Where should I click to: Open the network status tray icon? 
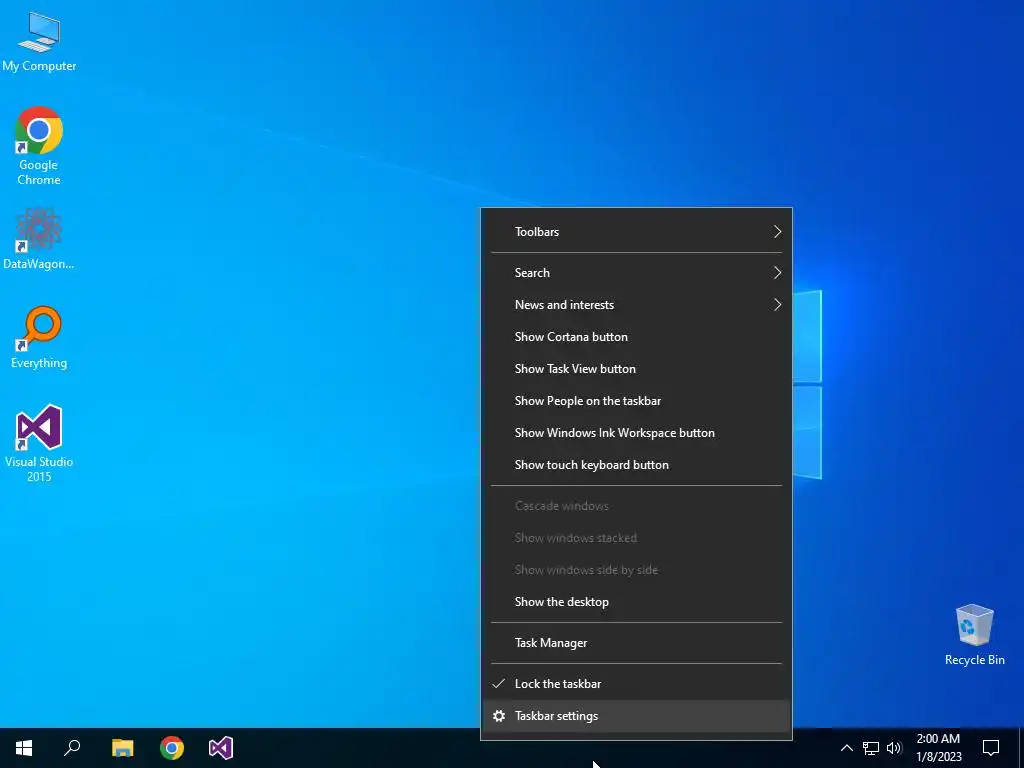coord(871,748)
